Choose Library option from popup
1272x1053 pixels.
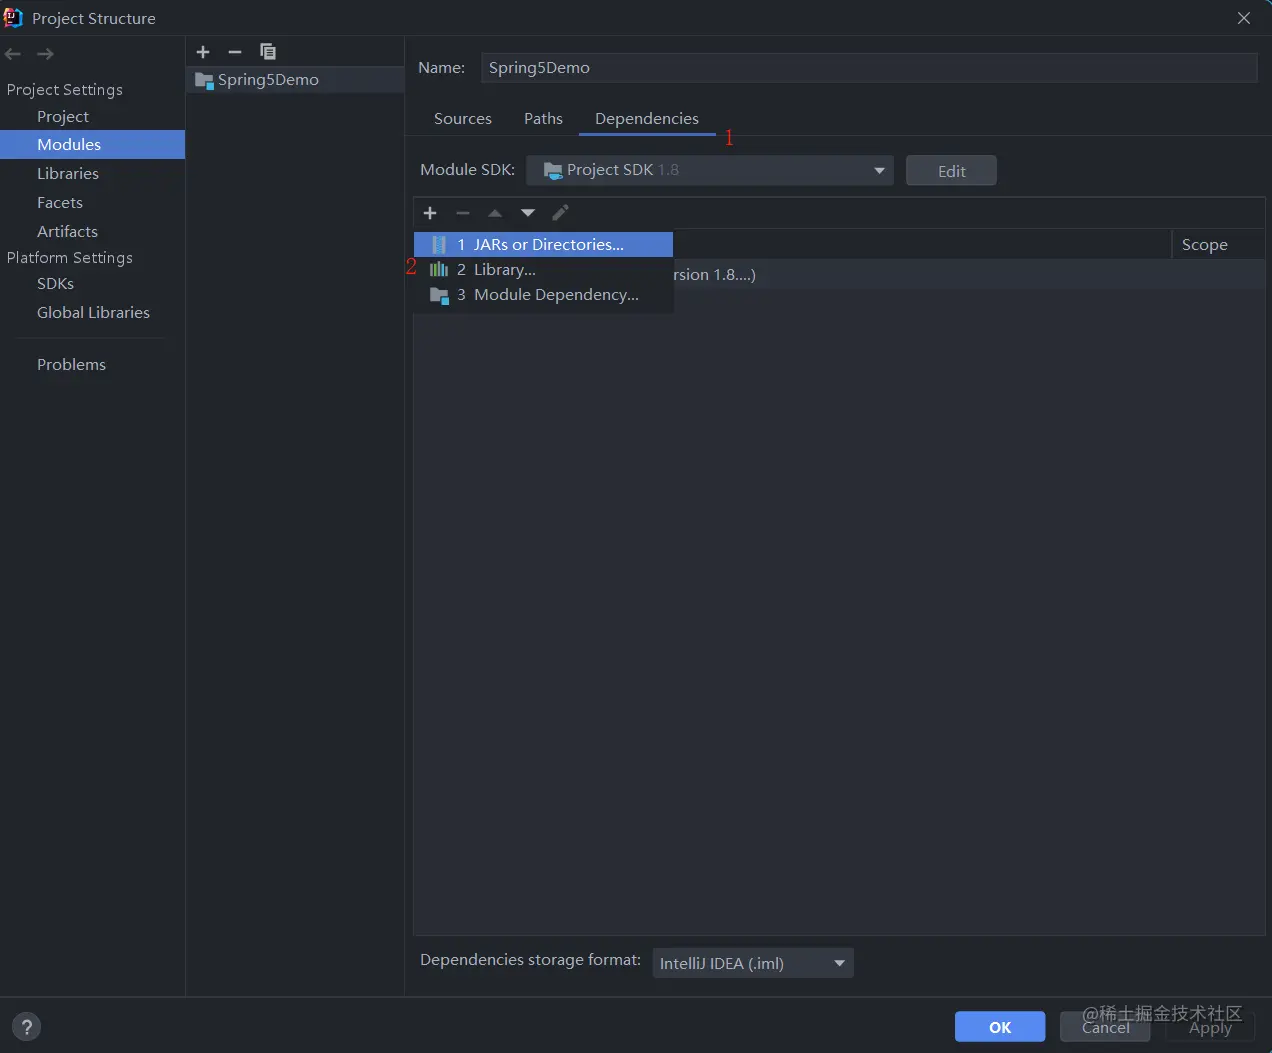click(543, 270)
